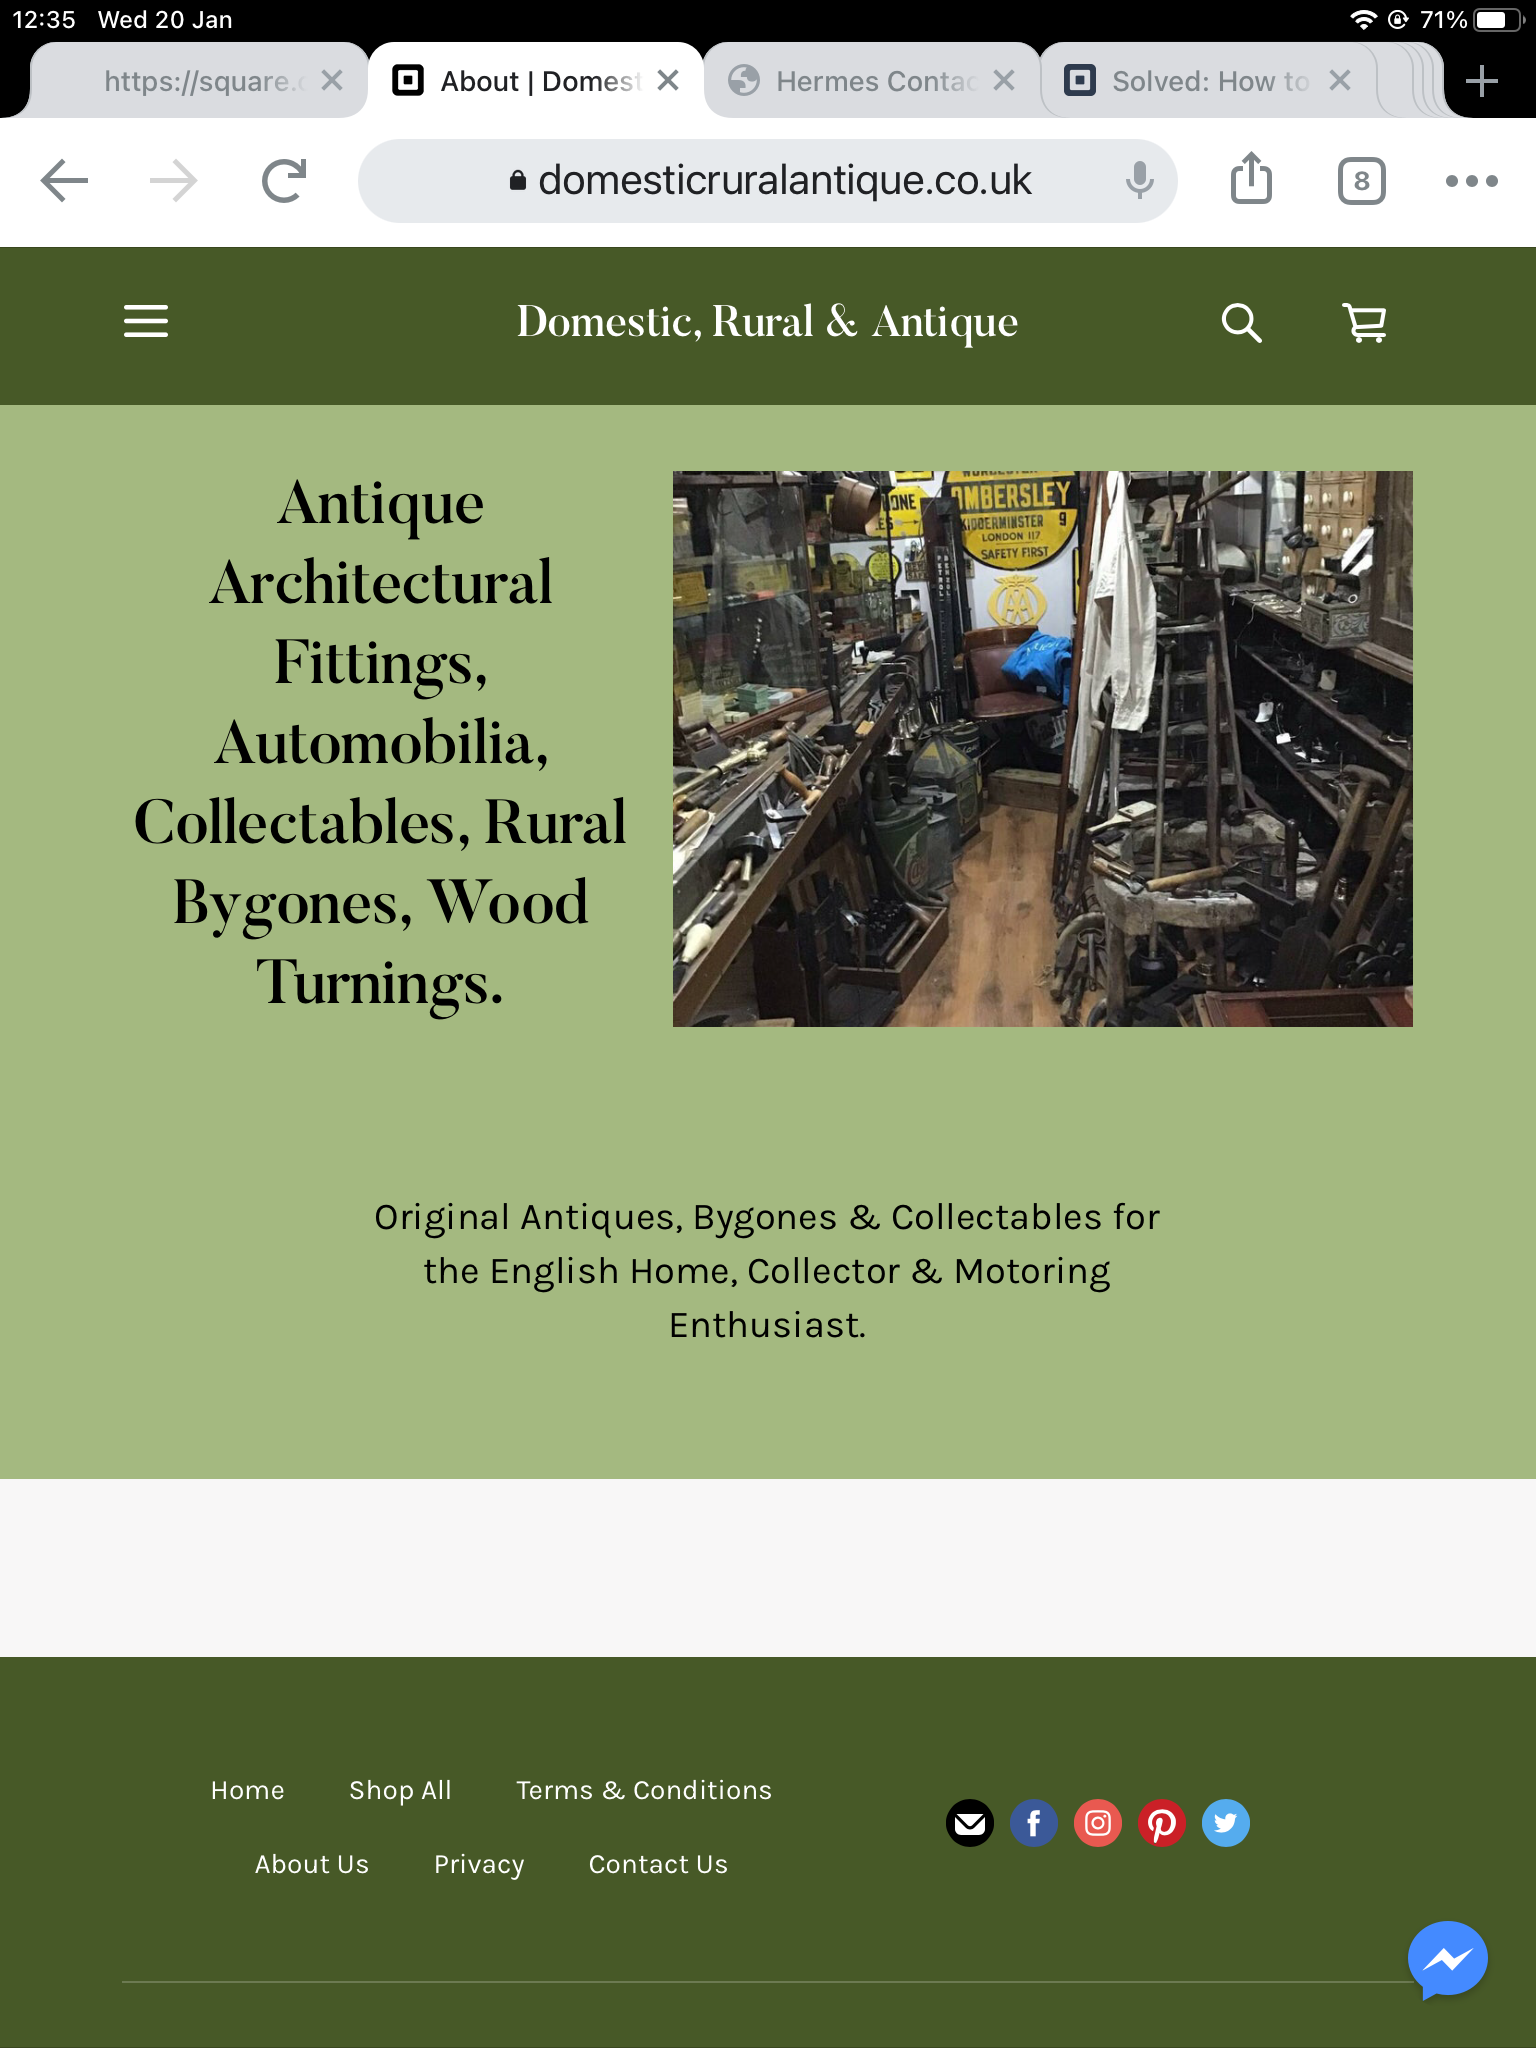This screenshot has width=1536, height=2048.
Task: Open the Contact Us footer link
Action: click(x=658, y=1864)
